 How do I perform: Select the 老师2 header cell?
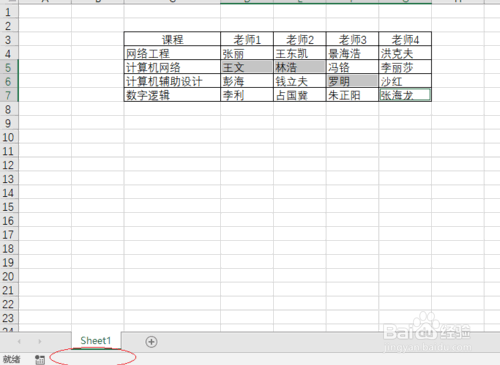[x=300, y=39]
